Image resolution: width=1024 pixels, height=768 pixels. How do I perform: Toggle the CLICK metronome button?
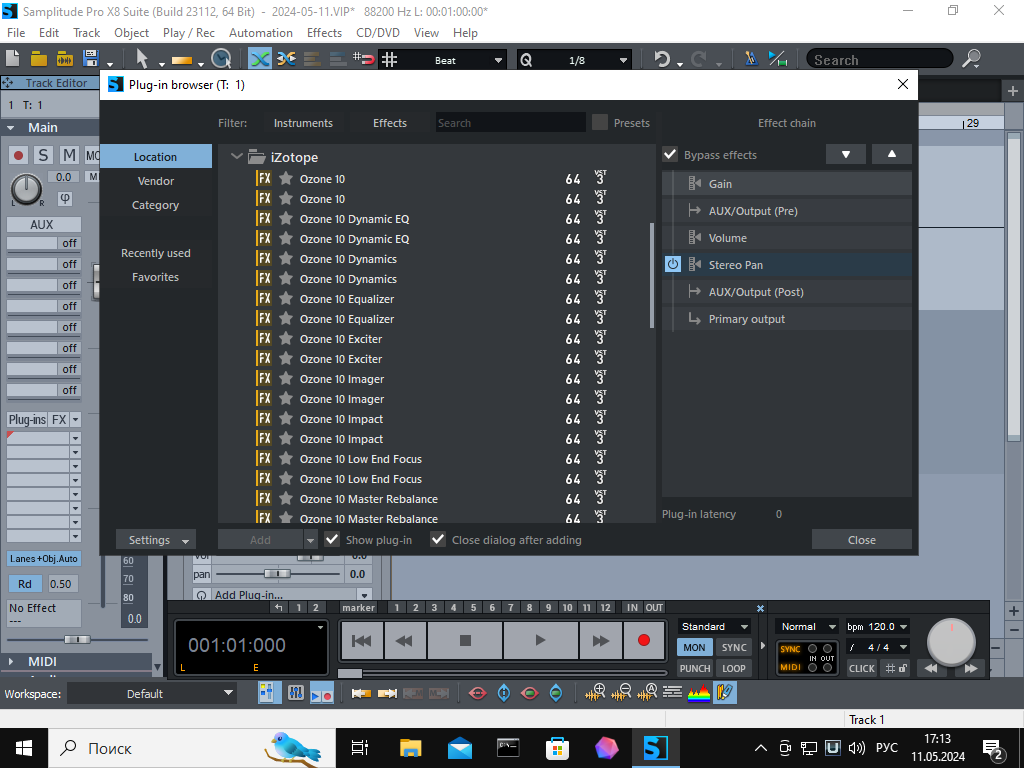861,668
